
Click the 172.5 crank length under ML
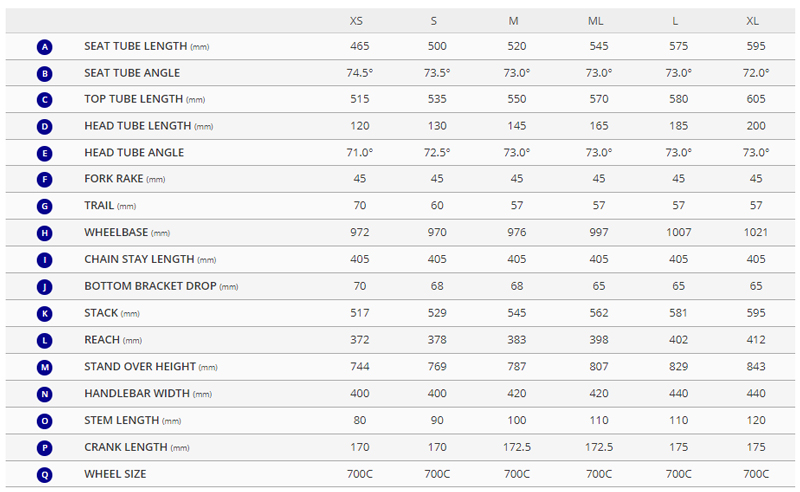click(x=596, y=447)
